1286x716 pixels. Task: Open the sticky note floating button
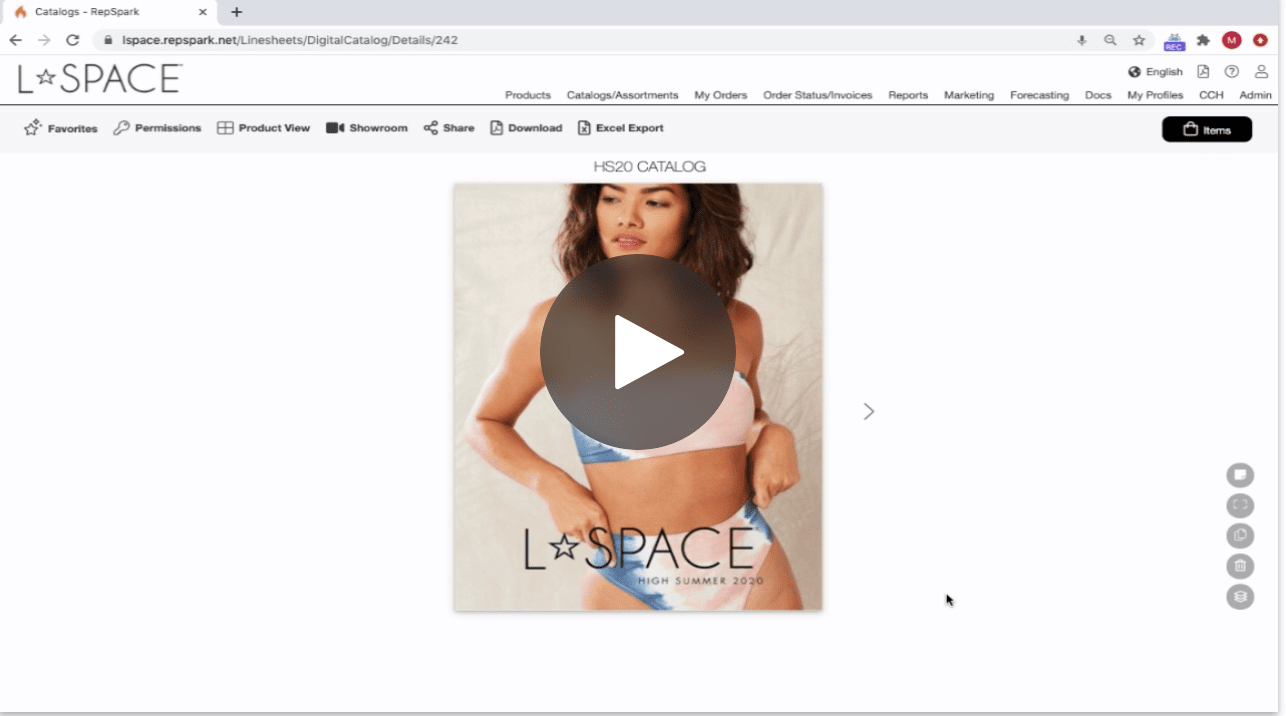1240,474
